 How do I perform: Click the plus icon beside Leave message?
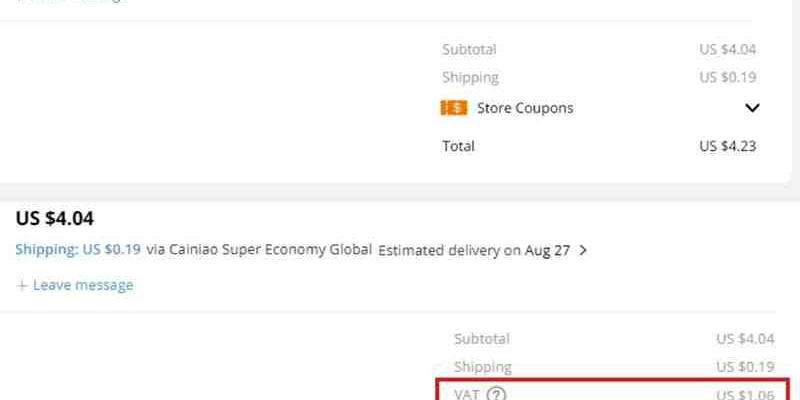coord(21,285)
